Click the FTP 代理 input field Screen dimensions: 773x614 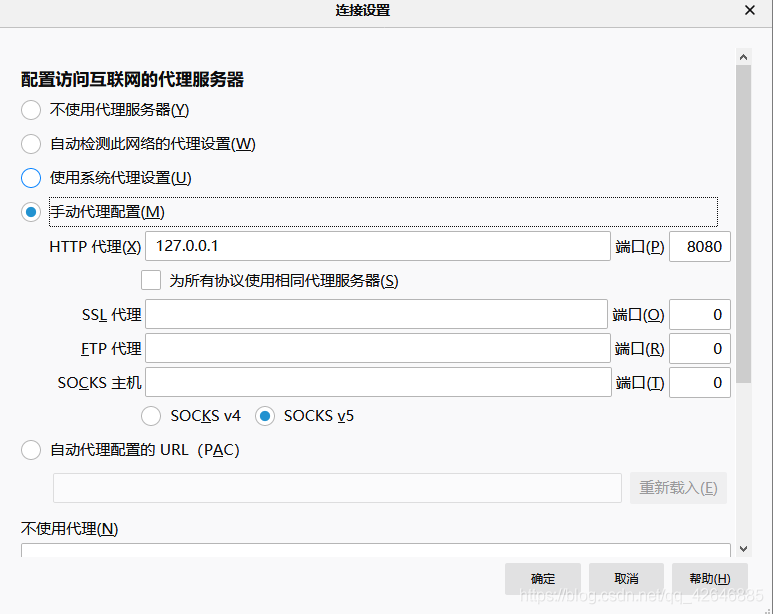point(377,348)
